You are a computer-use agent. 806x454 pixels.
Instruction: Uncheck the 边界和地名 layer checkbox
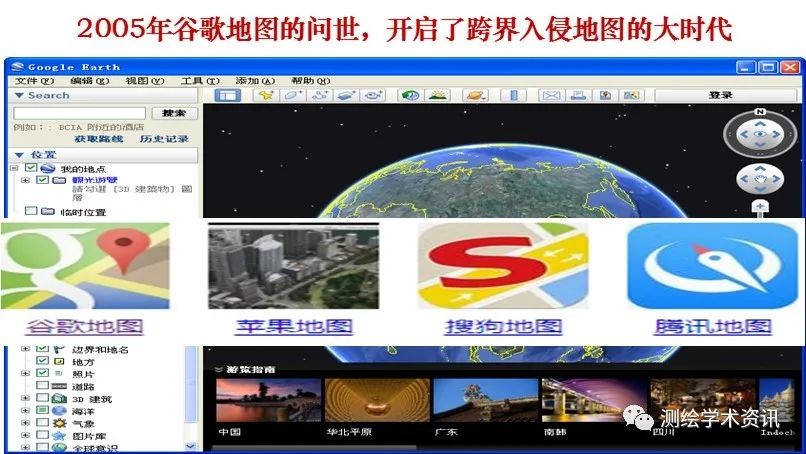click(x=43, y=349)
